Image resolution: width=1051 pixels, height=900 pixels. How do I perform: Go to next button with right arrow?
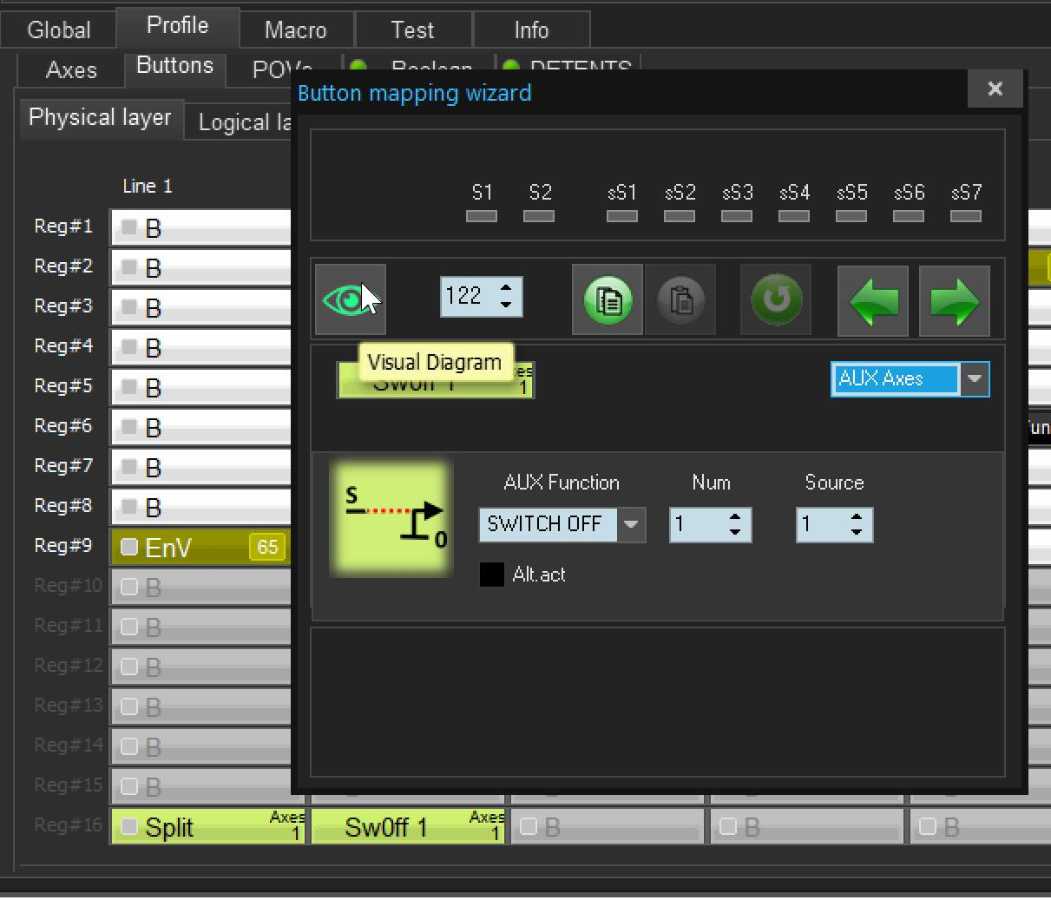point(954,301)
